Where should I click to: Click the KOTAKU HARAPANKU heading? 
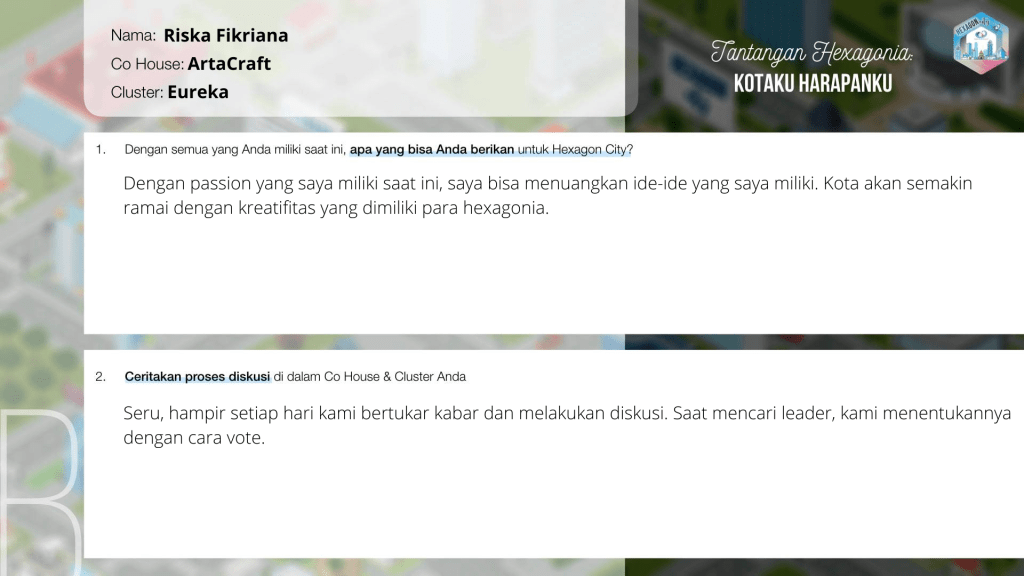[812, 84]
